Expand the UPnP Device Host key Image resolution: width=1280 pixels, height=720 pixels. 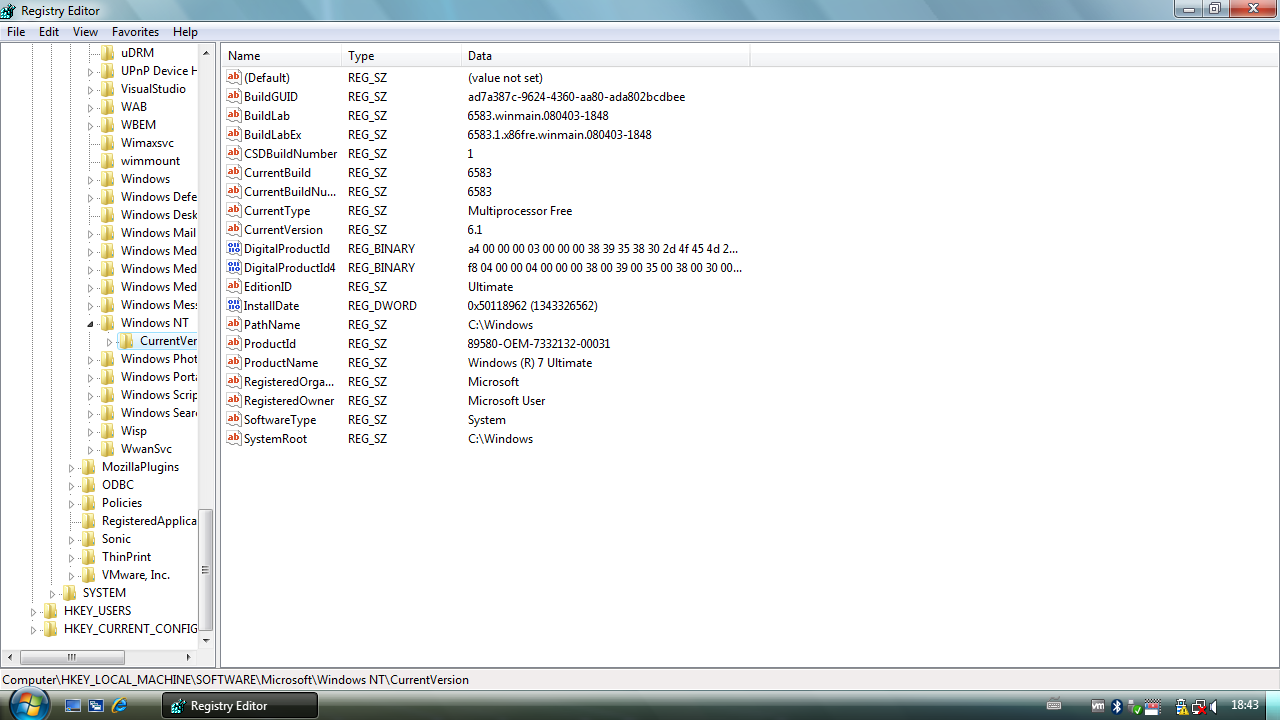[x=90, y=71]
